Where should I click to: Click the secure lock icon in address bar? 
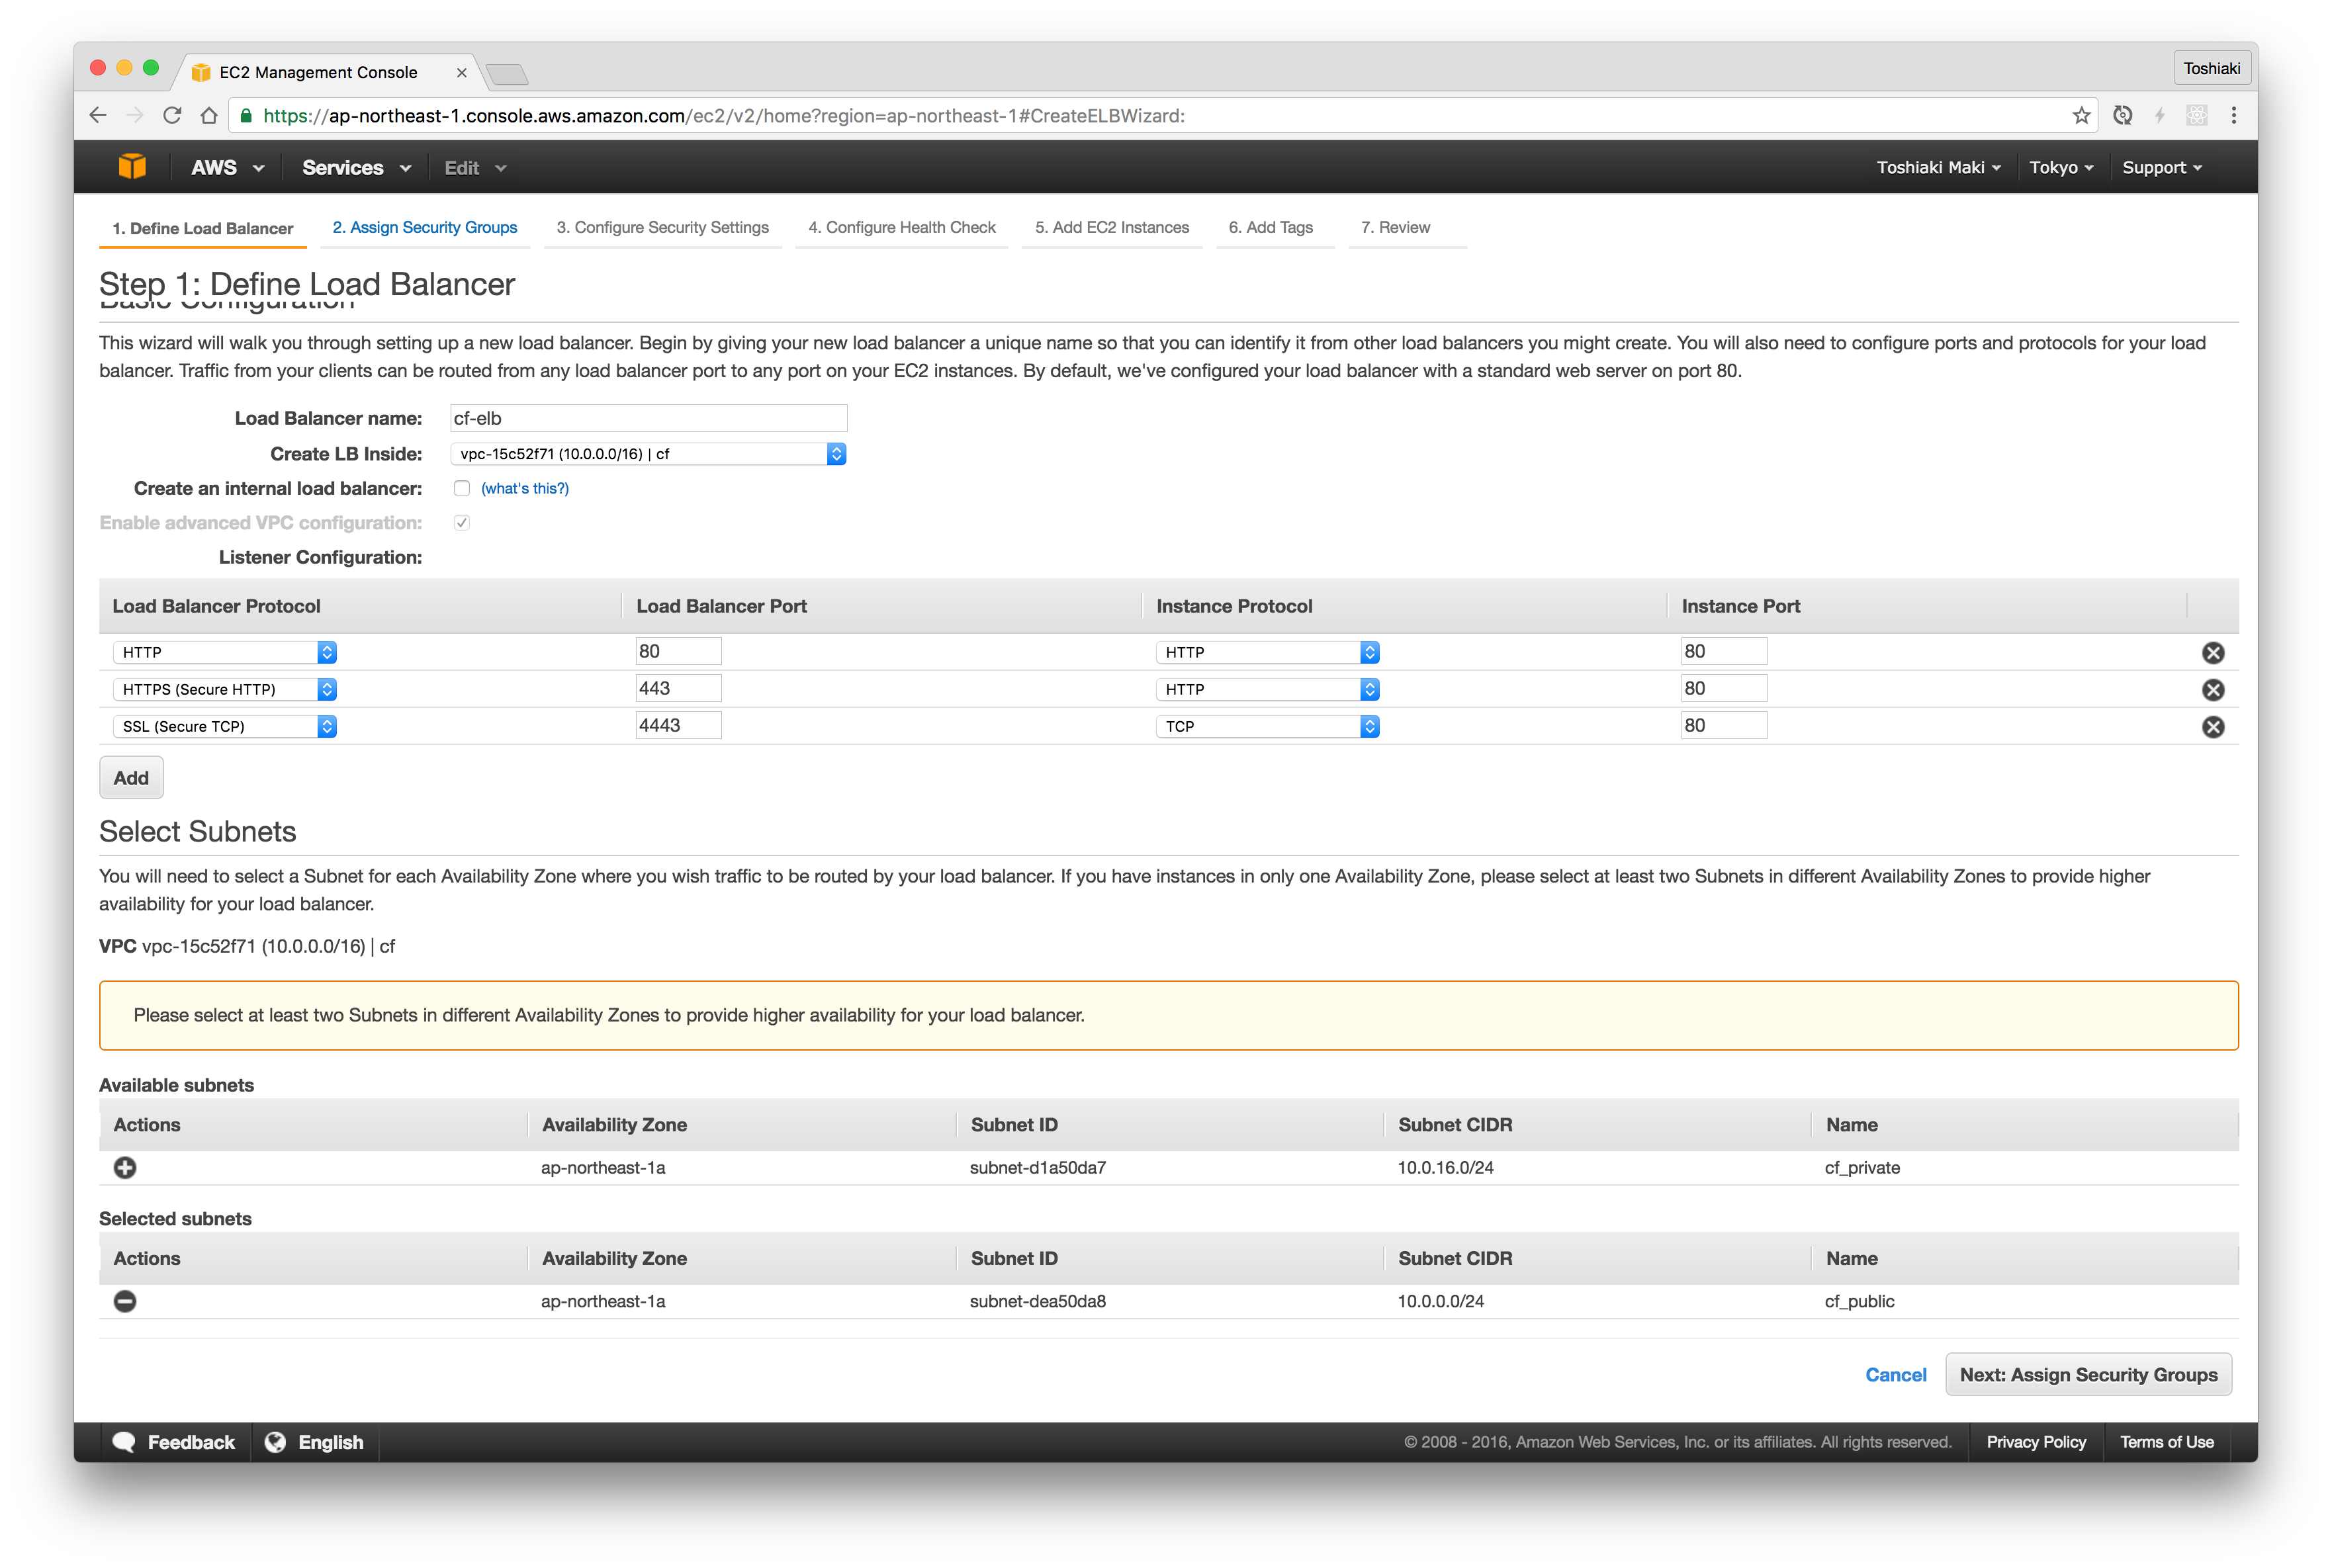[246, 115]
